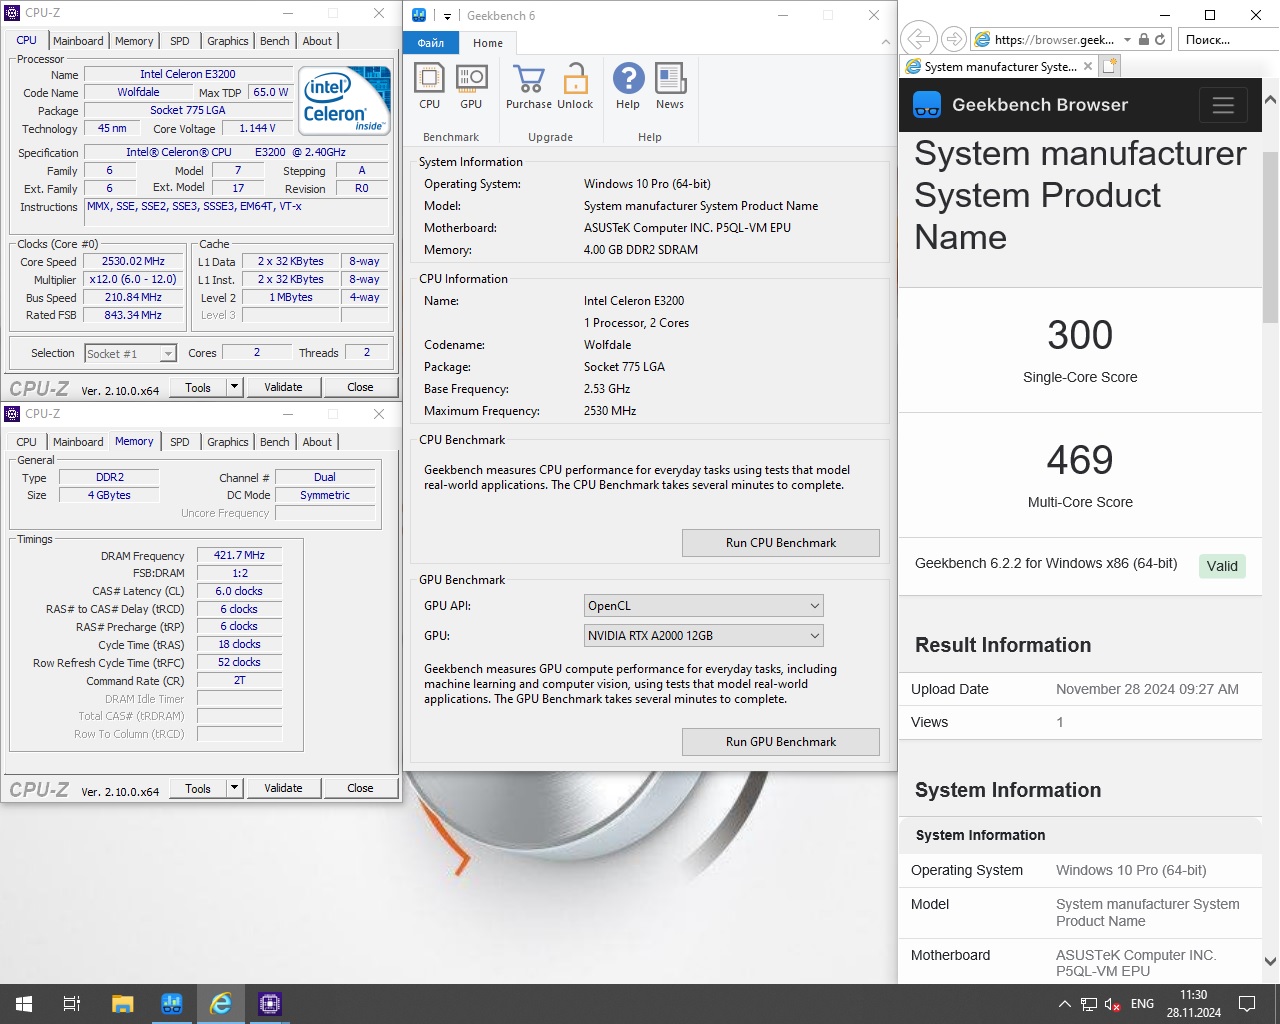Open Graphics tab in lower CPU-Z window
Viewport: 1280px width, 1024px height.
click(228, 442)
